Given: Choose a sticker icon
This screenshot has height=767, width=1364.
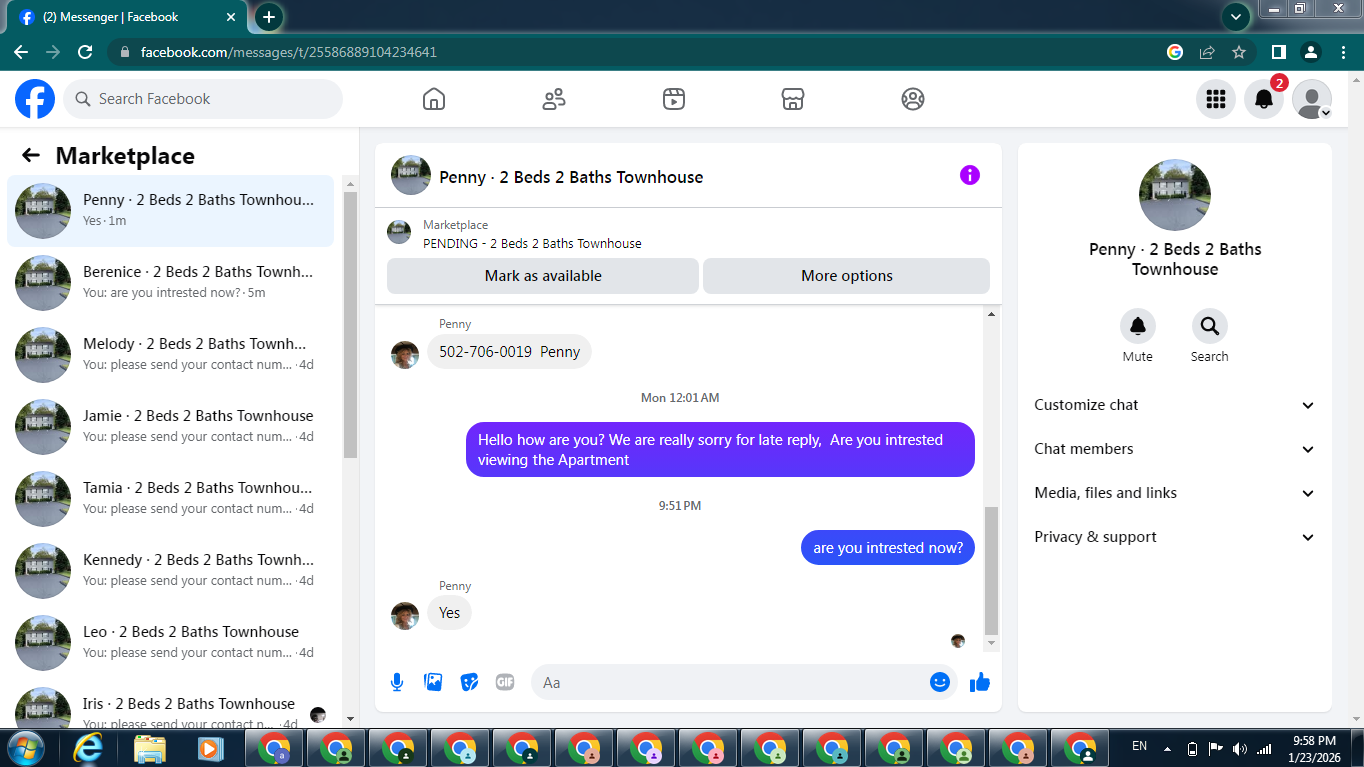Looking at the screenshot, I should pos(469,682).
